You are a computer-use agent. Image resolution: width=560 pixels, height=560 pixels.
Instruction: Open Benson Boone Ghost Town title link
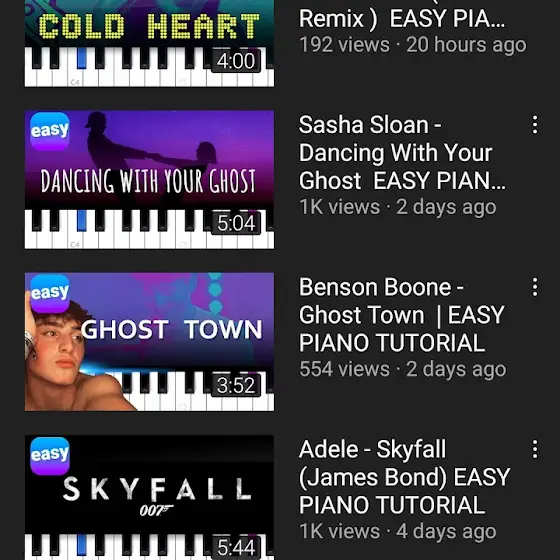(401, 315)
